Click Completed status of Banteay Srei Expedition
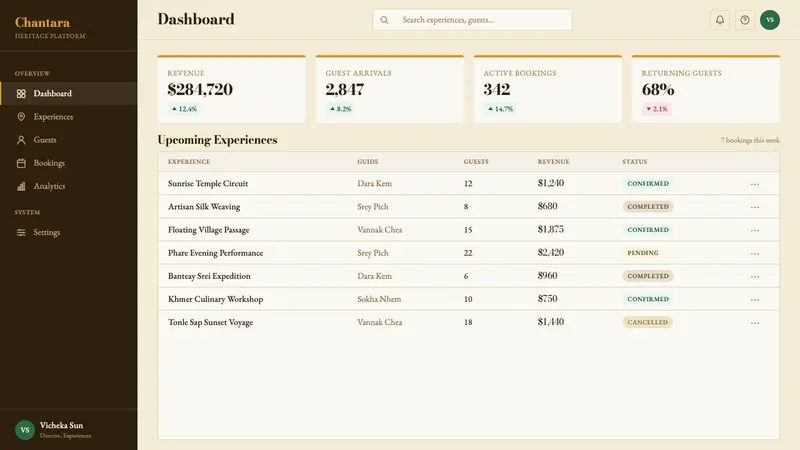 (648, 276)
